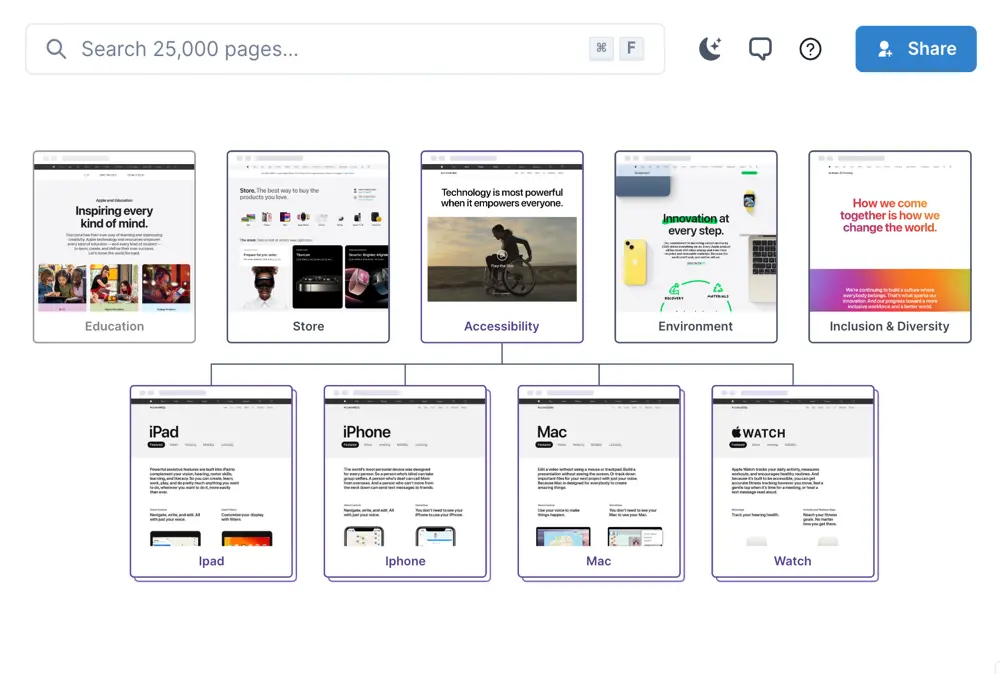Open the chat feedback bubble icon

(760, 48)
